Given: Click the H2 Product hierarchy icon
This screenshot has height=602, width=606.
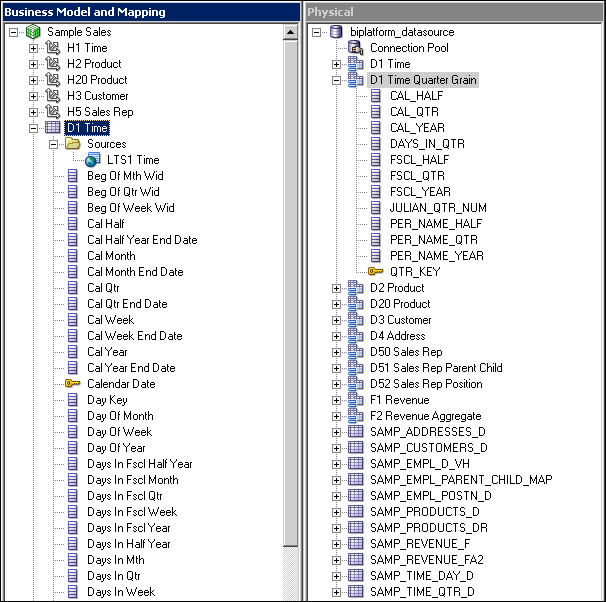Looking at the screenshot, I should click(x=53, y=64).
